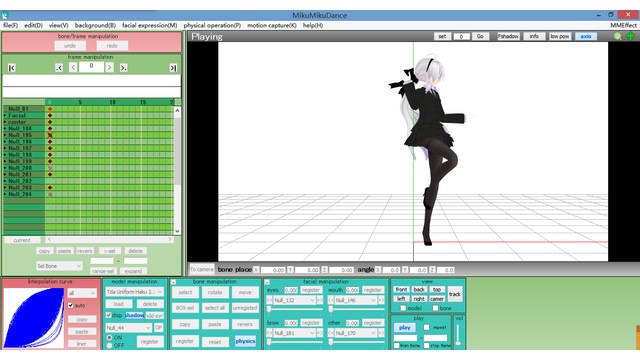Toggle the from flame checkbox
Screen dimensions: 640x360
pos(396,346)
